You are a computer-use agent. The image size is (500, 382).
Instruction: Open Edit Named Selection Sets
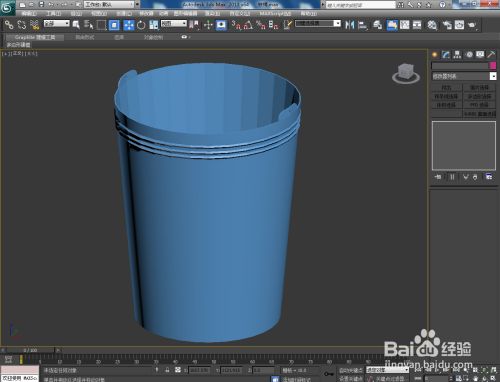288,25
